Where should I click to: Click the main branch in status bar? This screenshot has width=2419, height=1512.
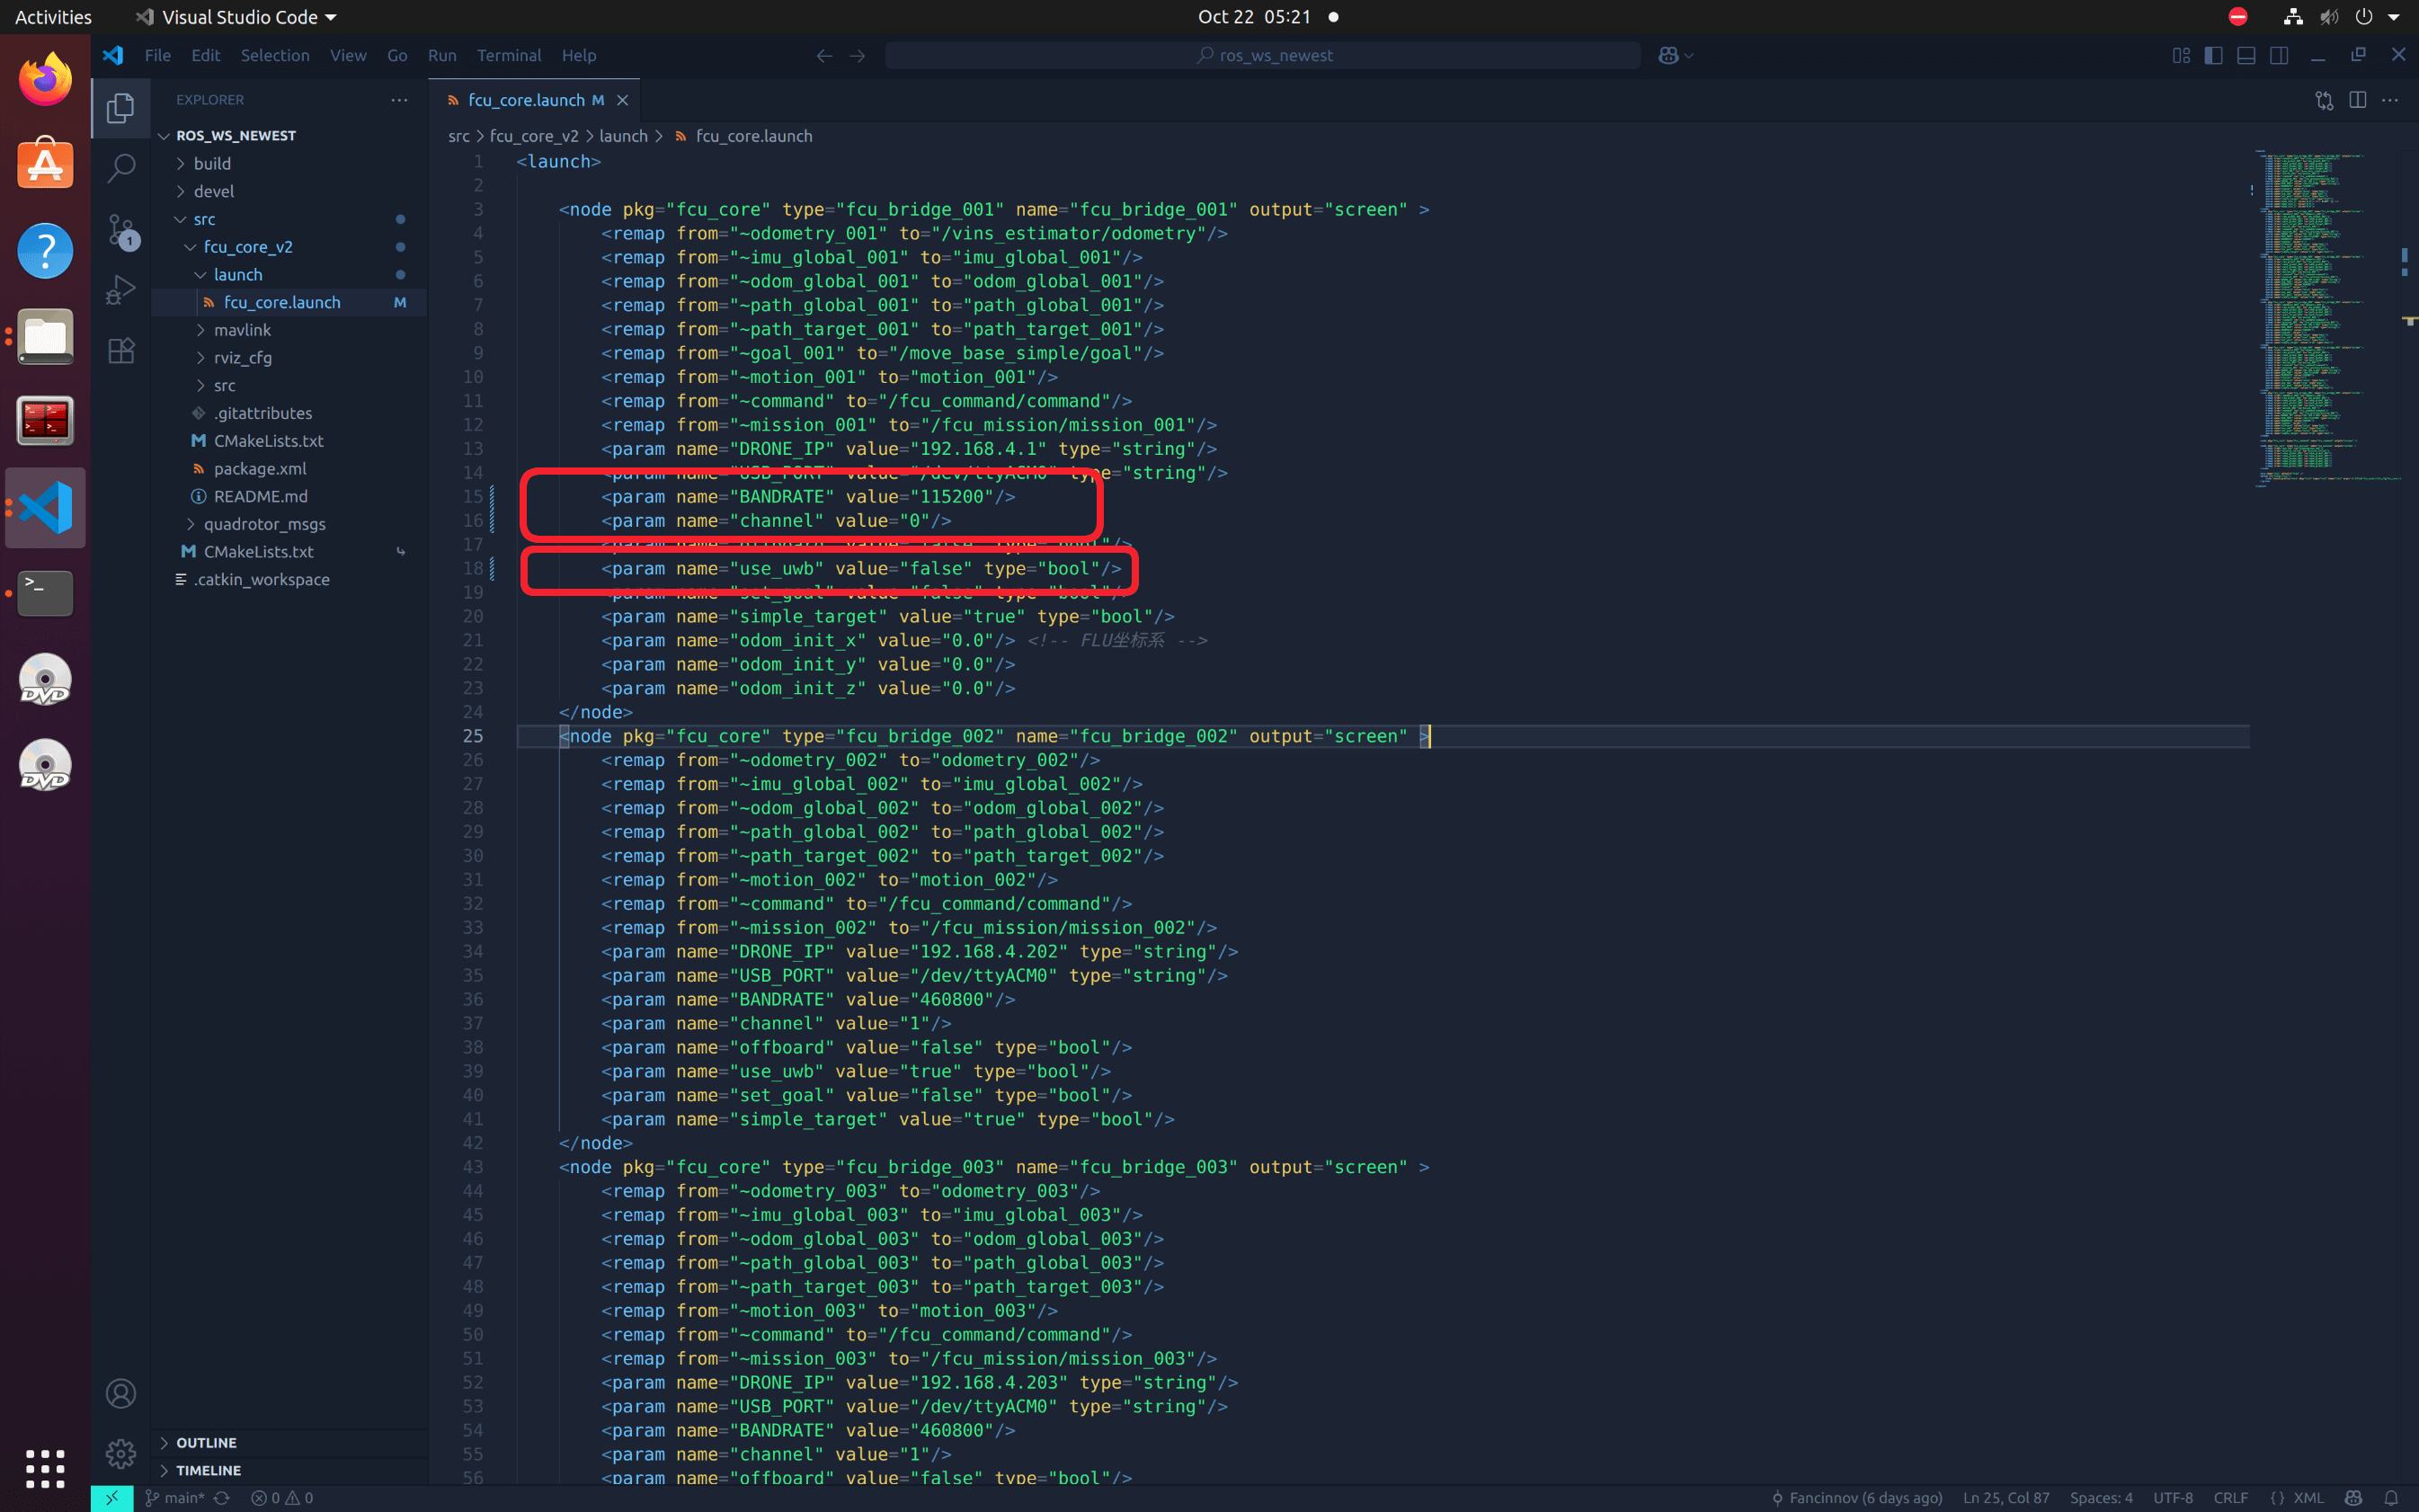point(176,1497)
